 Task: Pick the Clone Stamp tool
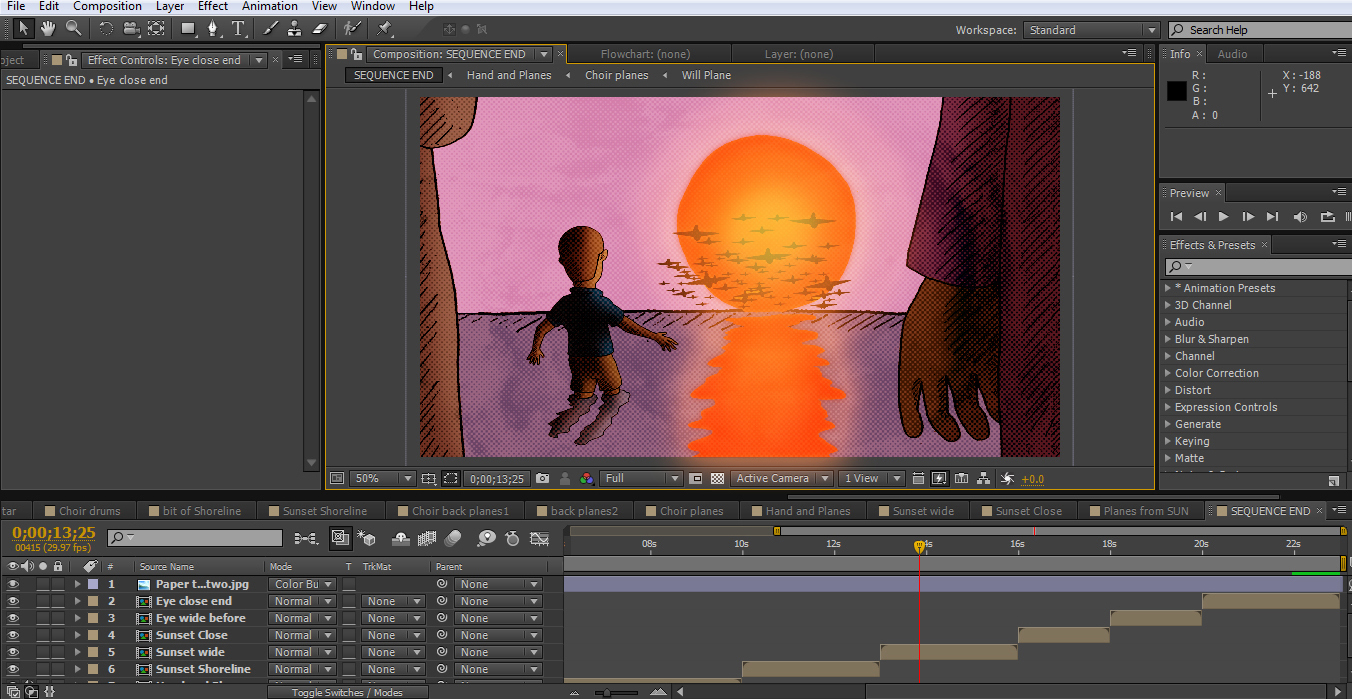click(x=294, y=29)
